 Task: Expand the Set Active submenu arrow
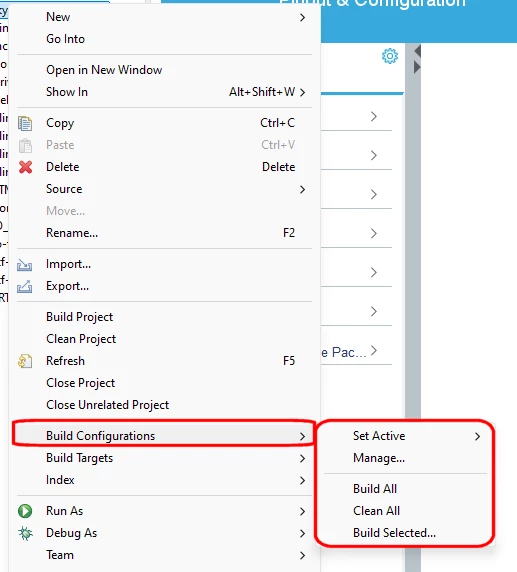477,436
